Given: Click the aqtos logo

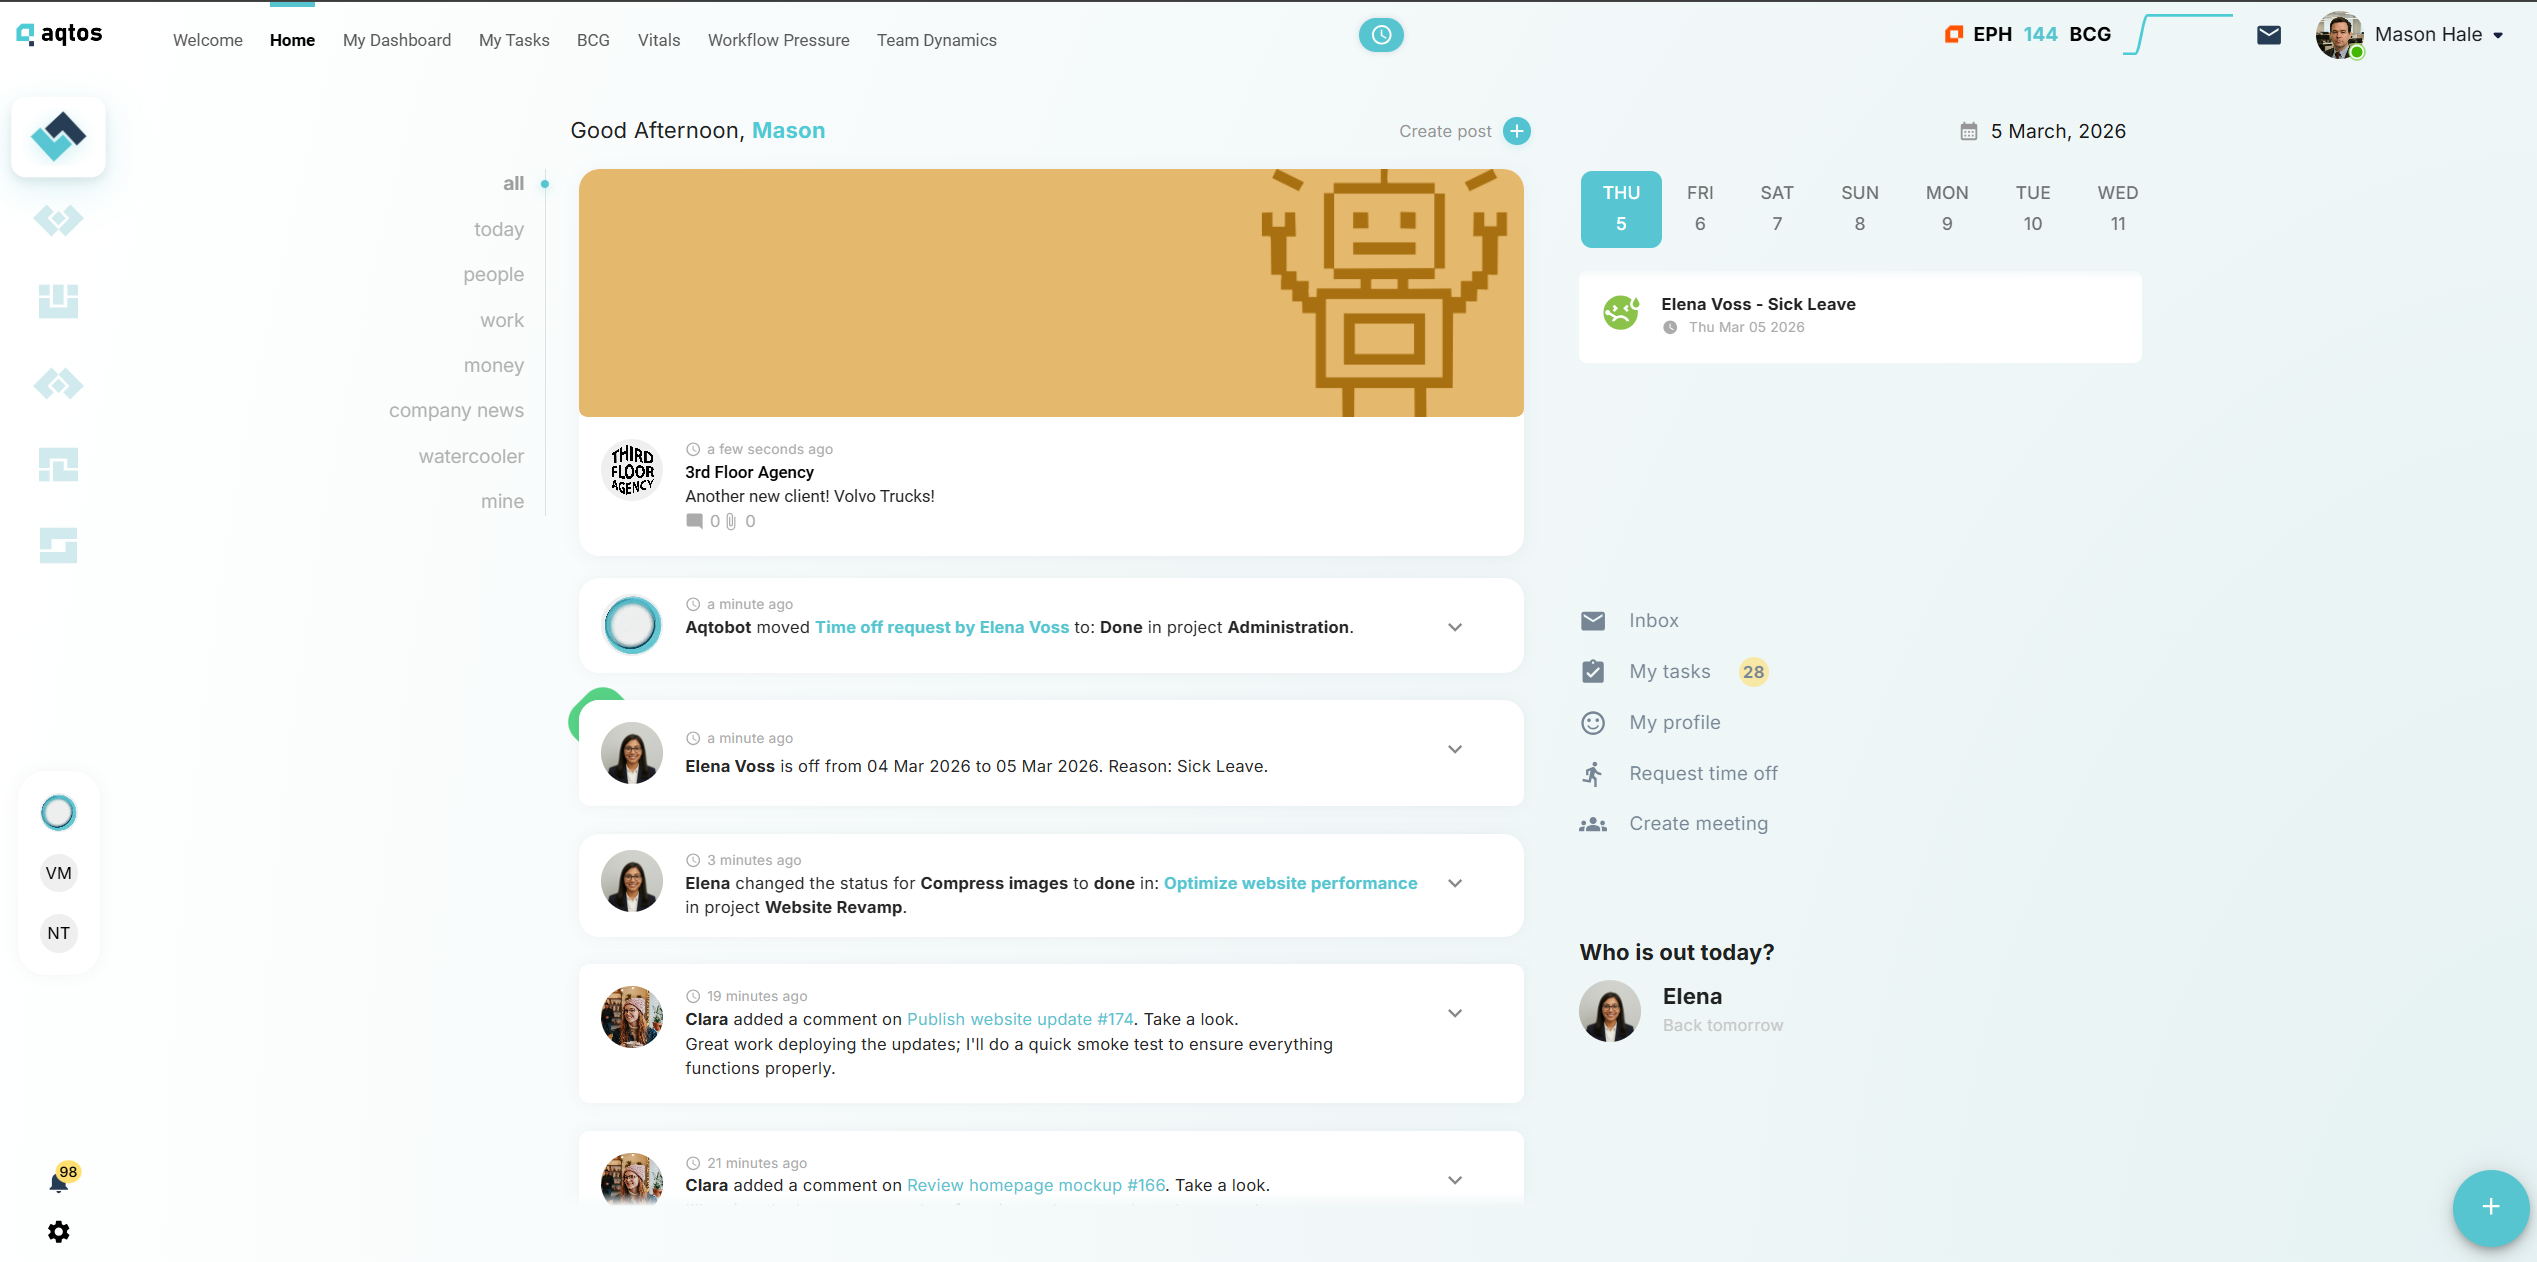Looking at the screenshot, I should (60, 34).
